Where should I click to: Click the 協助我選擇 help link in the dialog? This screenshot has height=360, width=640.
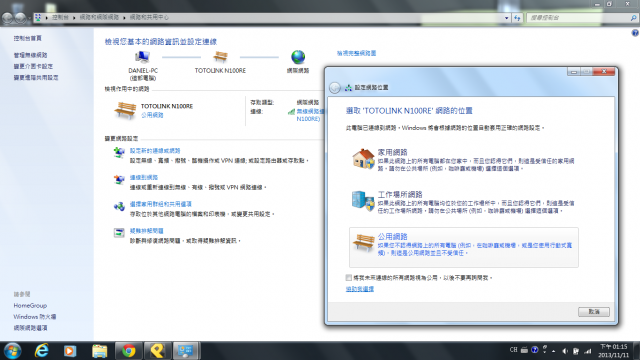click(360, 289)
